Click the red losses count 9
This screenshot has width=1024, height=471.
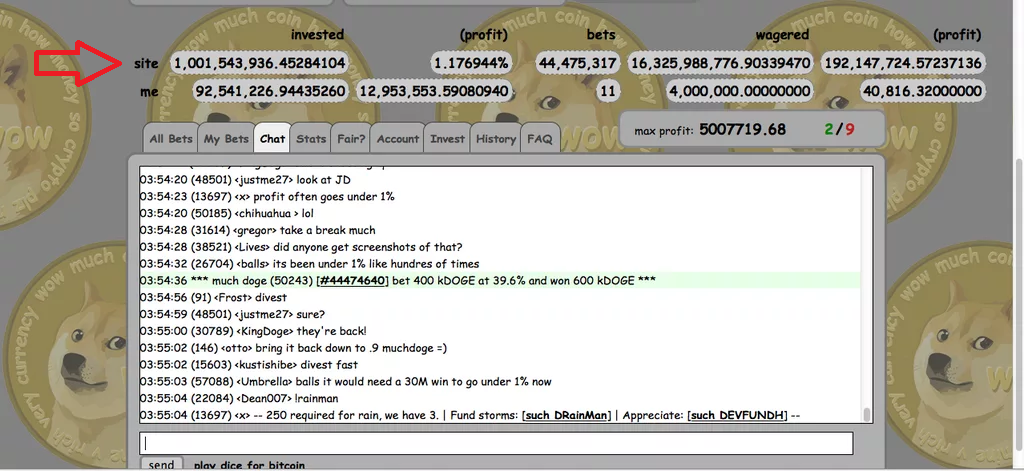850,129
